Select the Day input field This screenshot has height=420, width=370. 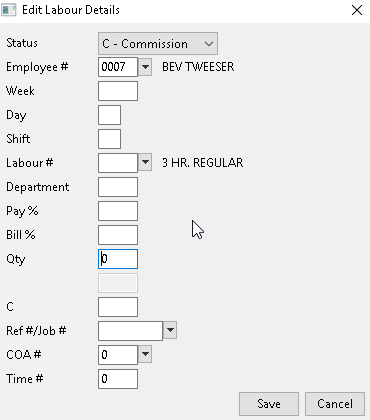(109, 115)
